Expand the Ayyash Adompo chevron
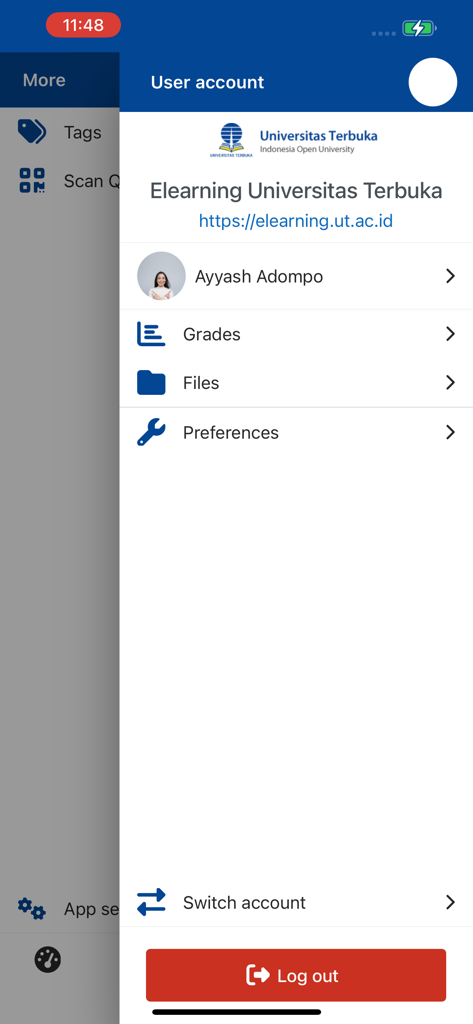This screenshot has width=473, height=1024. [x=450, y=276]
